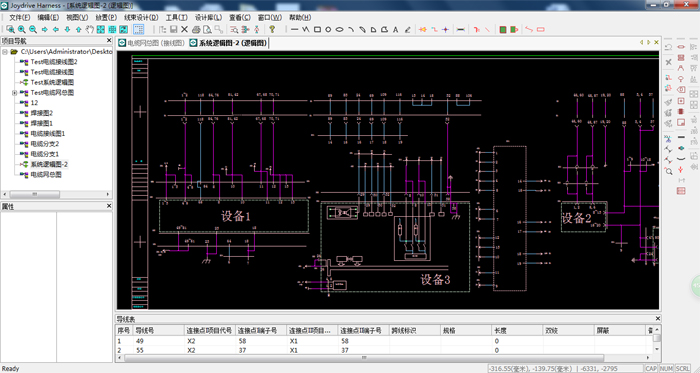Viewport: 700px width, 373px height.
Task: Click the tab scroll right arrow
Action: pyautogui.click(x=649, y=42)
